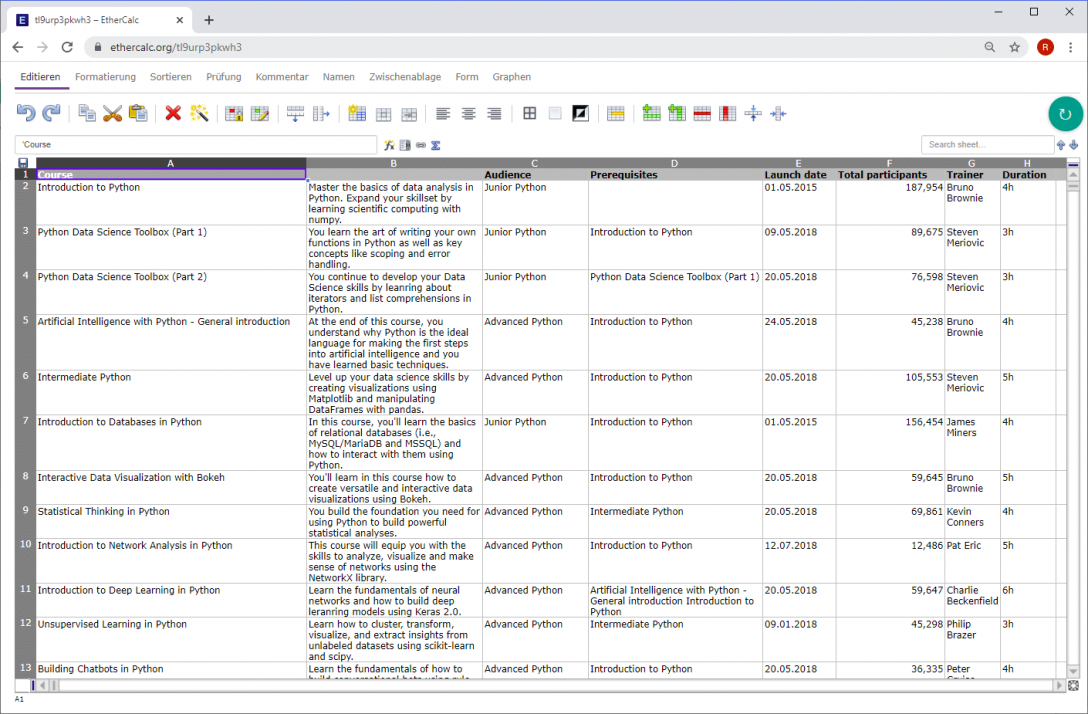Click the green refresh round button

pos(1065,114)
